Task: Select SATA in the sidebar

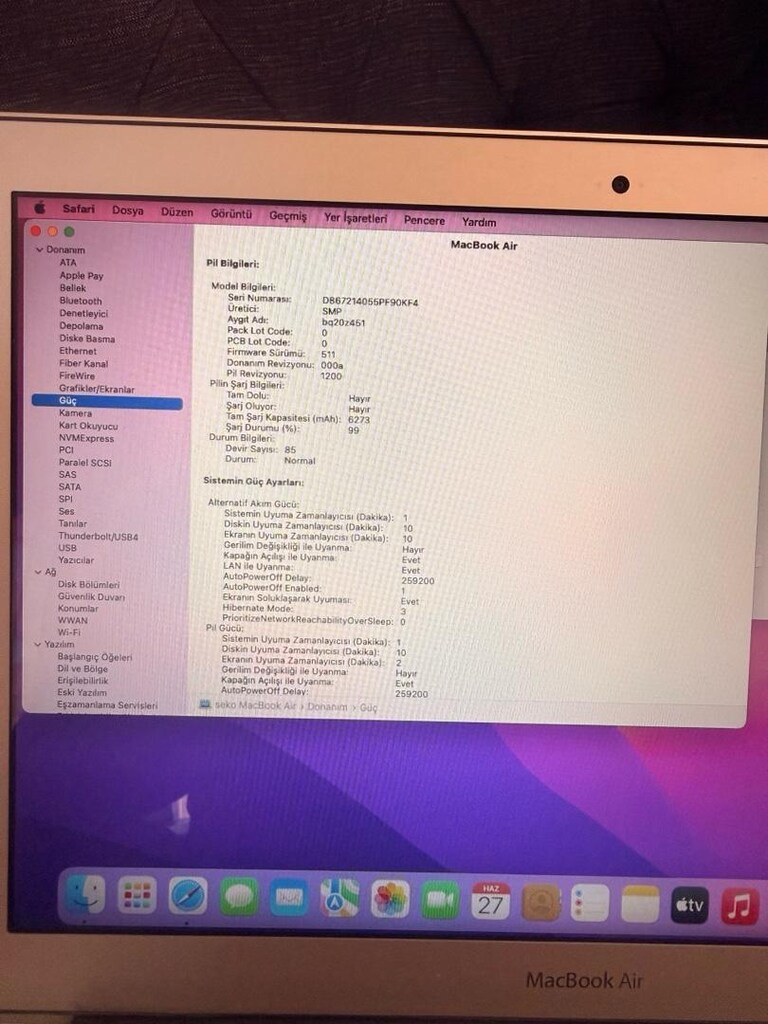Action: [70, 487]
